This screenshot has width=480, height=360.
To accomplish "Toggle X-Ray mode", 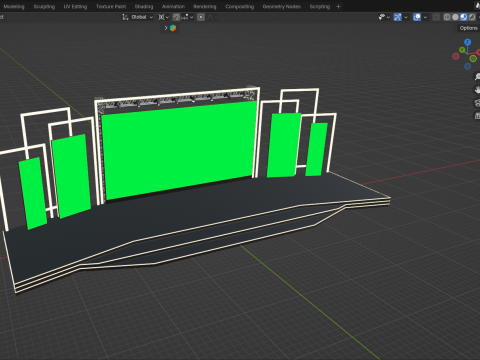I will point(436,17).
